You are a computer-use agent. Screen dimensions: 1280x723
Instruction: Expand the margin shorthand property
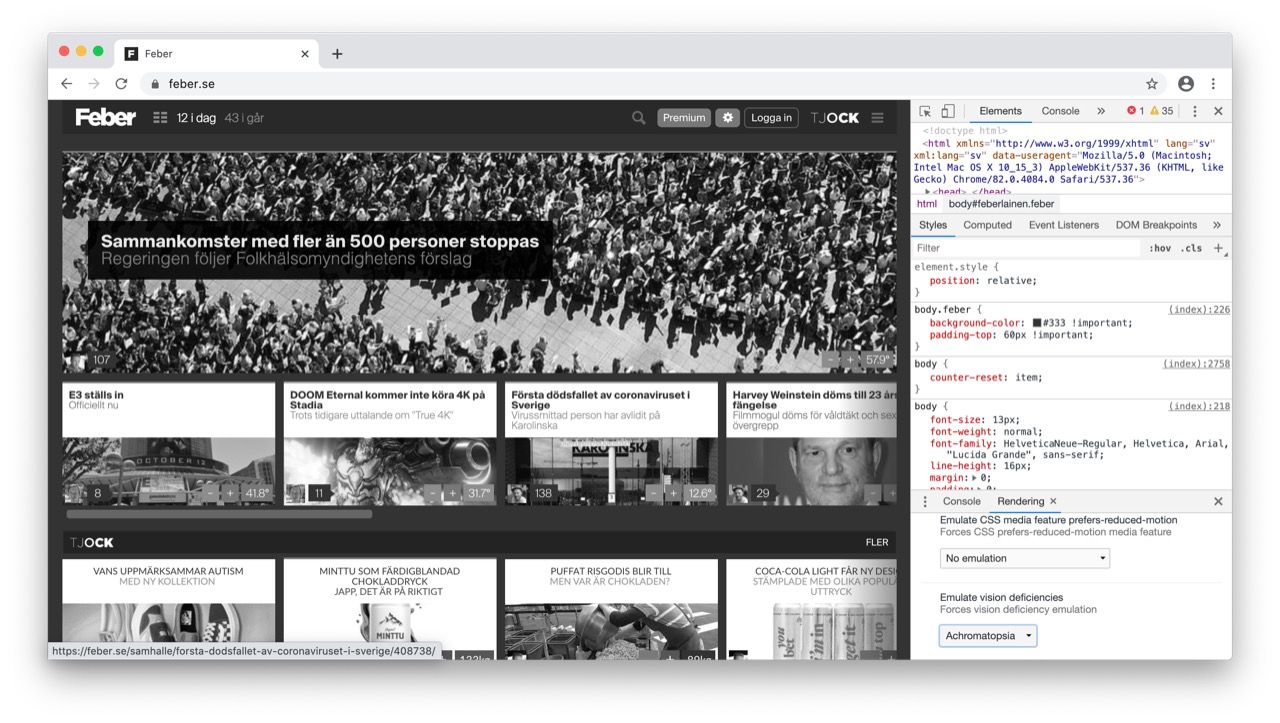click(975, 478)
